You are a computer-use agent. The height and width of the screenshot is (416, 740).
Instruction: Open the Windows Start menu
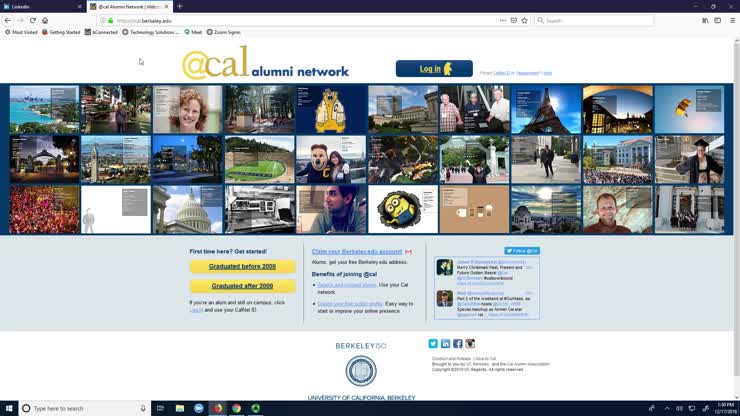pos(9,408)
